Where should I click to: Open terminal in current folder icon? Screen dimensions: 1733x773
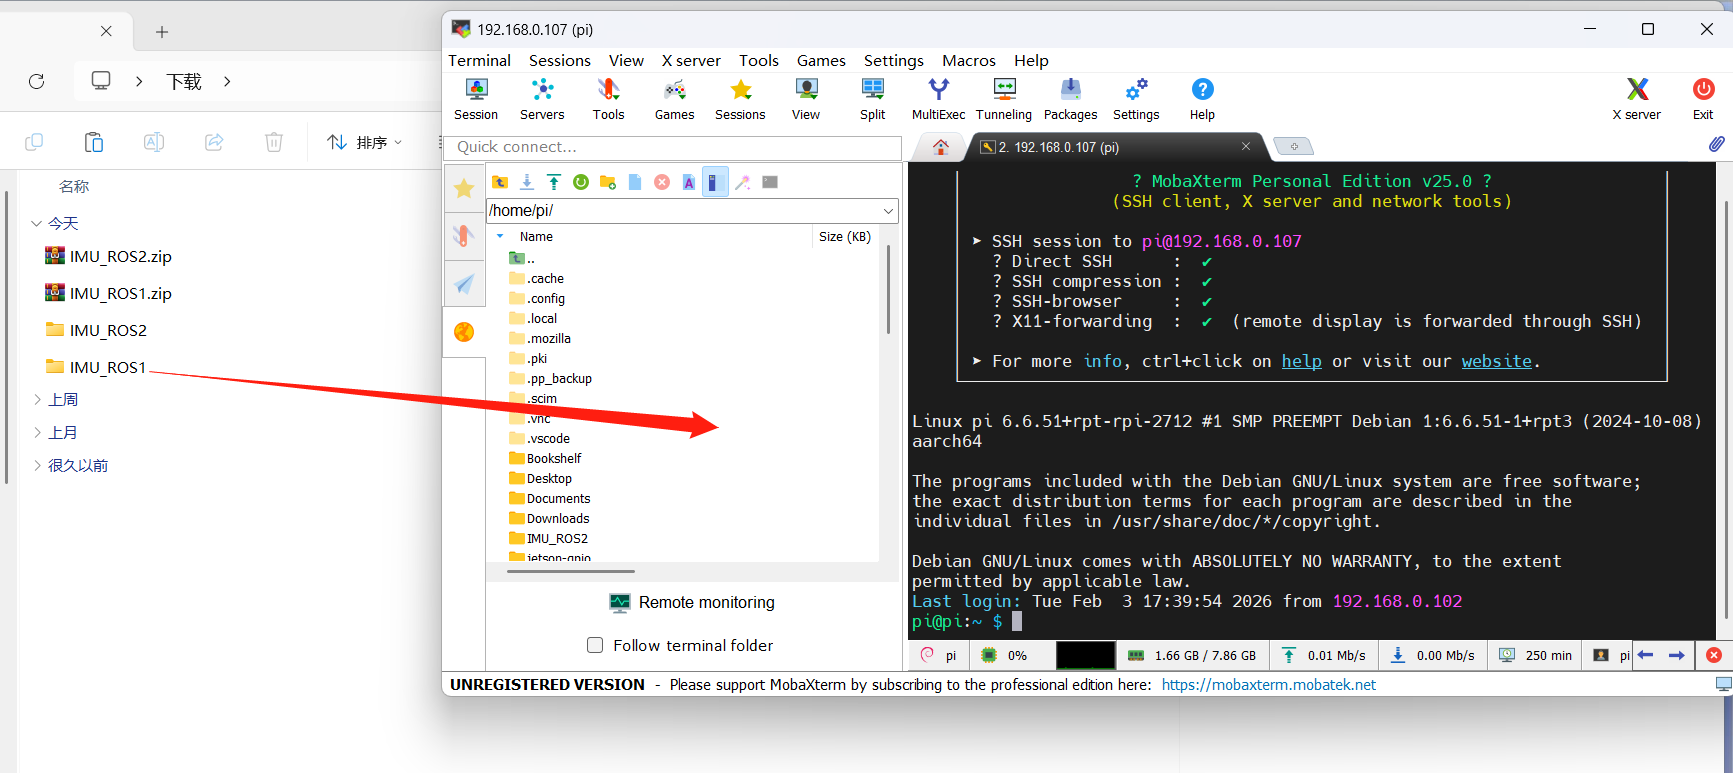[x=770, y=182]
